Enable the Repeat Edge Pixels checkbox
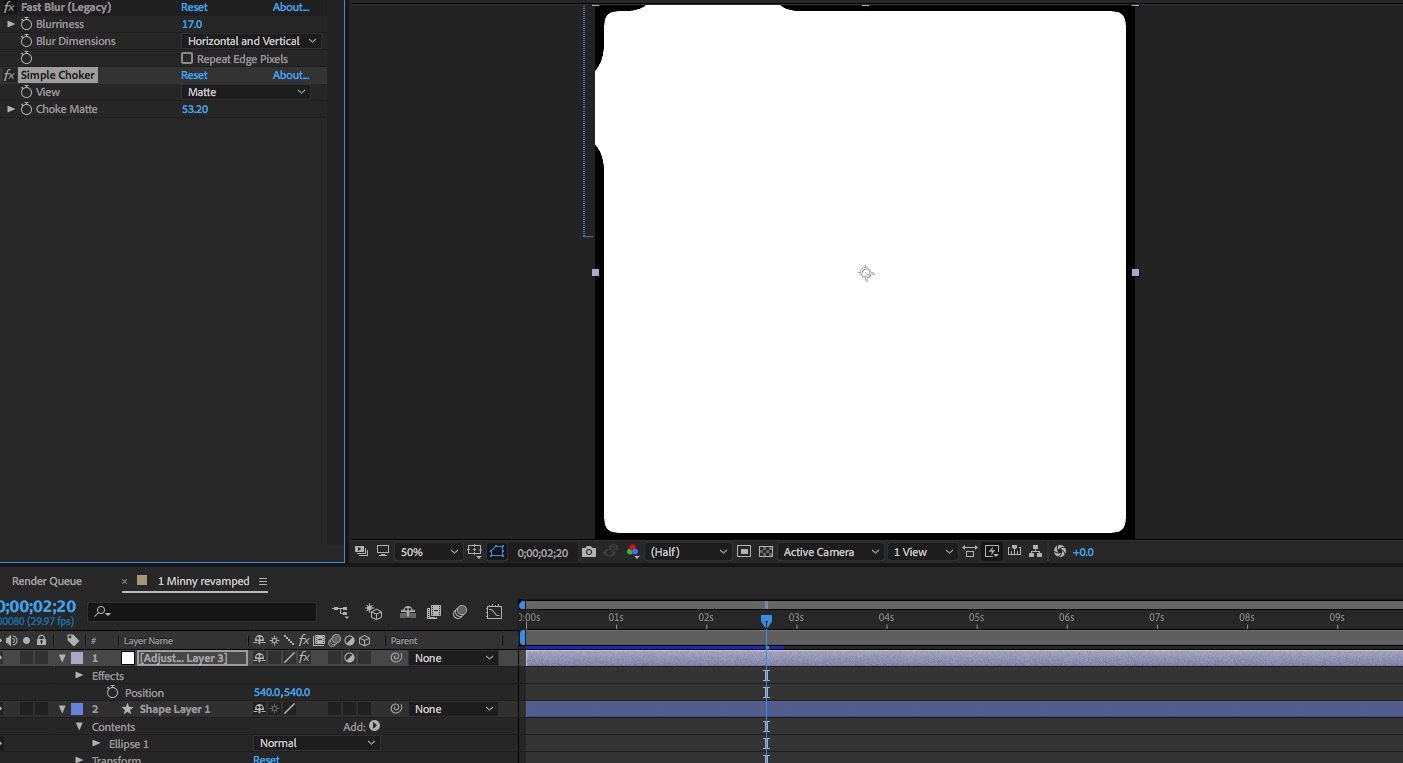 tap(187, 59)
